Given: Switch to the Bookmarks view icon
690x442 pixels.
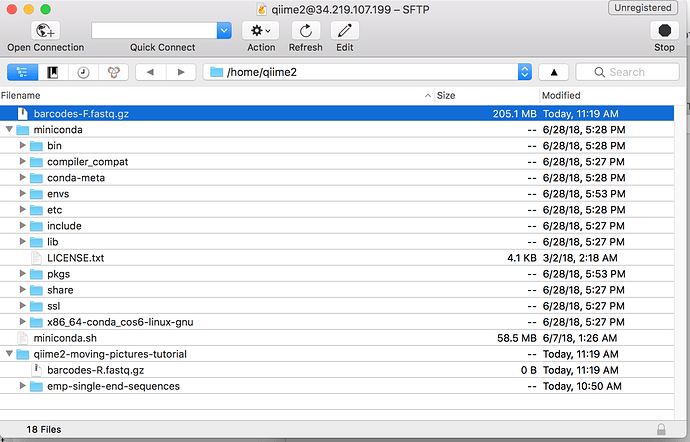Looking at the screenshot, I should coord(53,72).
